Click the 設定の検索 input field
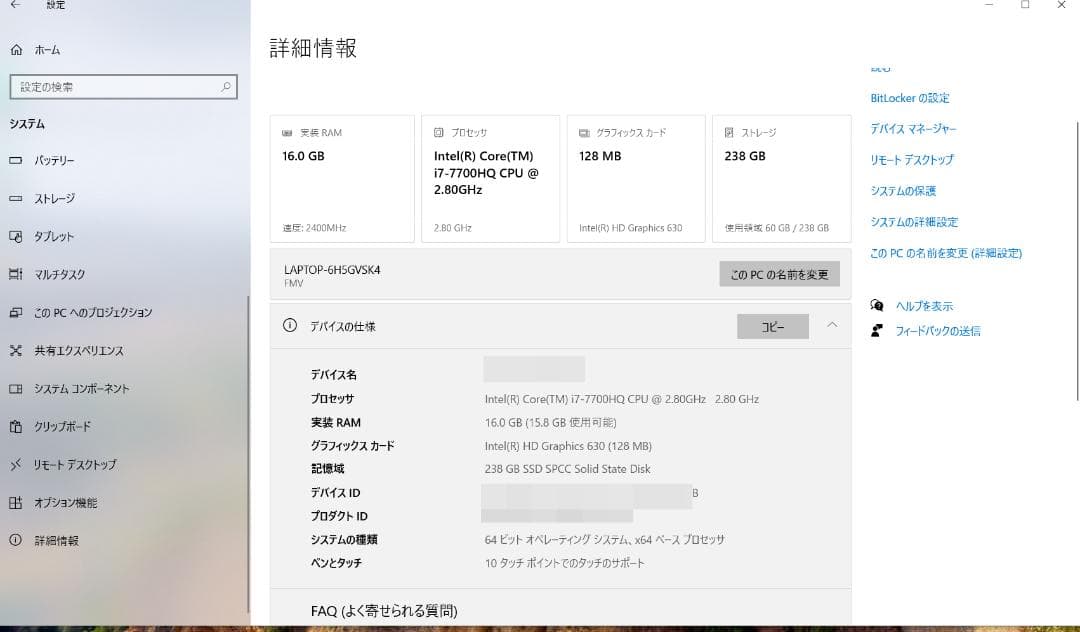Image resolution: width=1080 pixels, height=632 pixels. click(x=123, y=87)
